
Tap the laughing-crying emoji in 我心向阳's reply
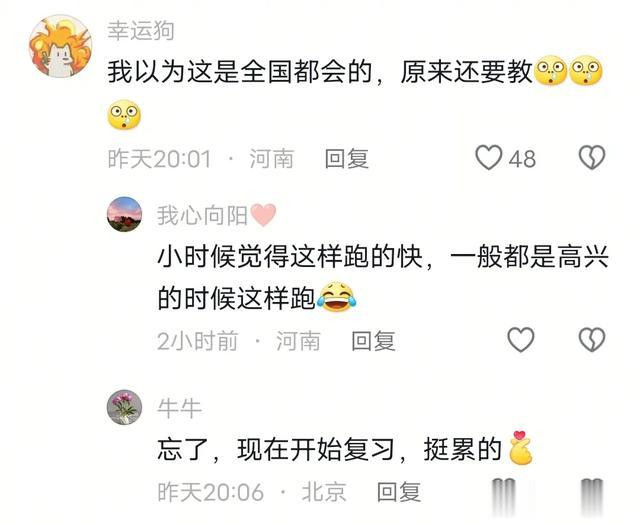337,297
